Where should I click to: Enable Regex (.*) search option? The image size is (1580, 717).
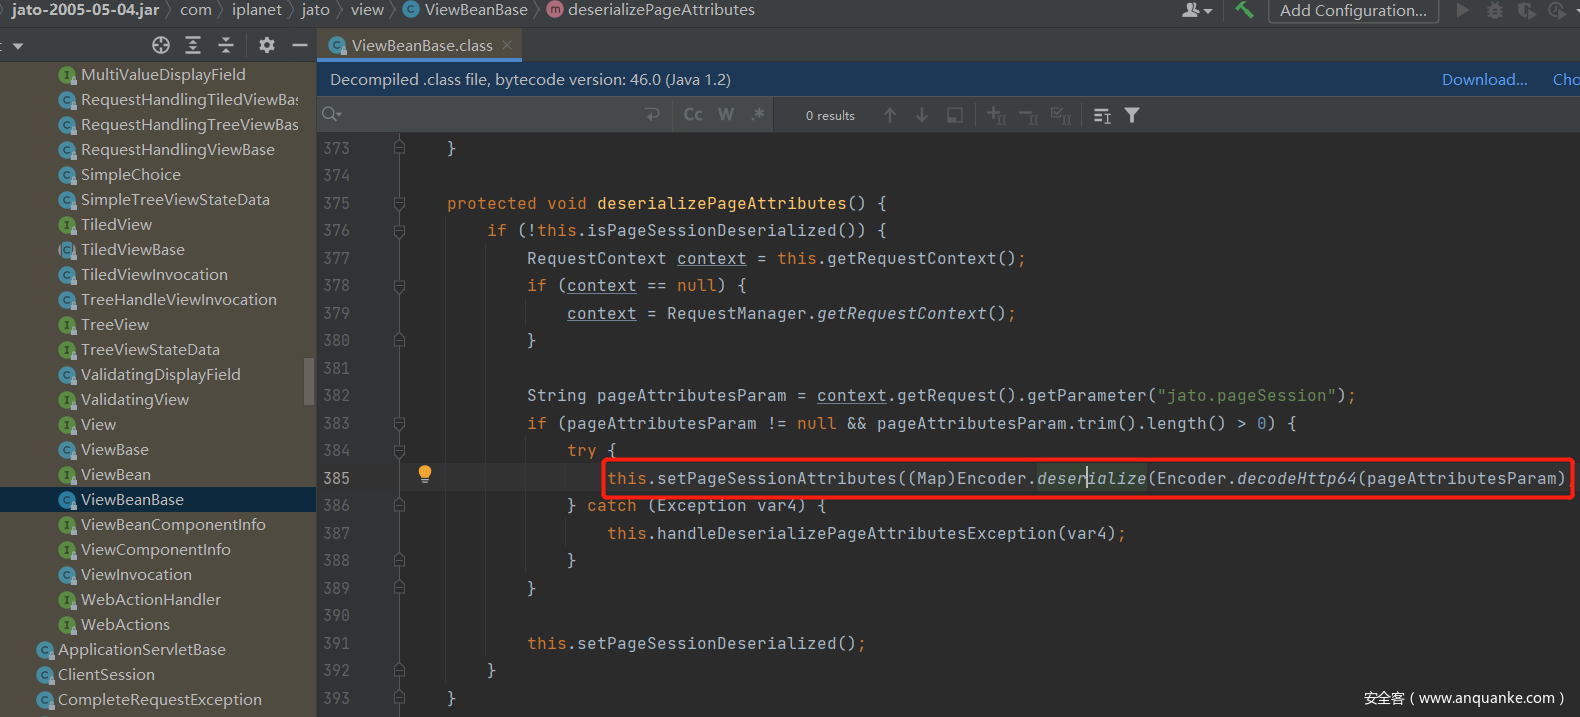[x=758, y=115]
